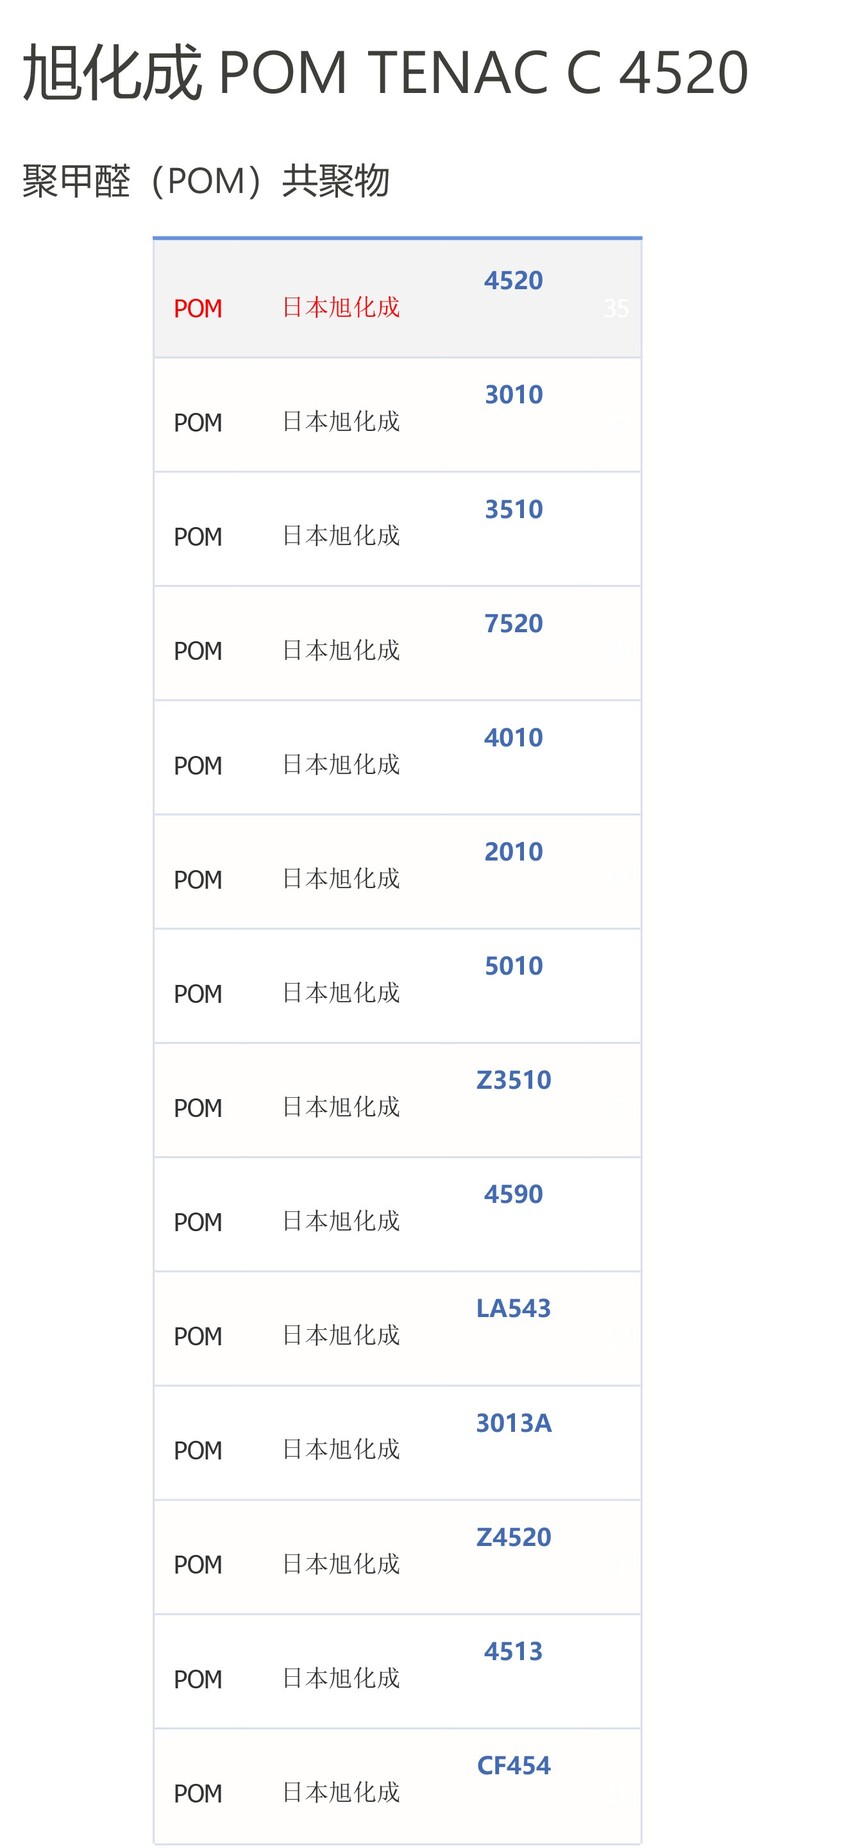The width and height of the screenshot is (860, 1848).
Task: Click the 聚甲醛（POM）共聚物 subtitle
Action: (206, 182)
